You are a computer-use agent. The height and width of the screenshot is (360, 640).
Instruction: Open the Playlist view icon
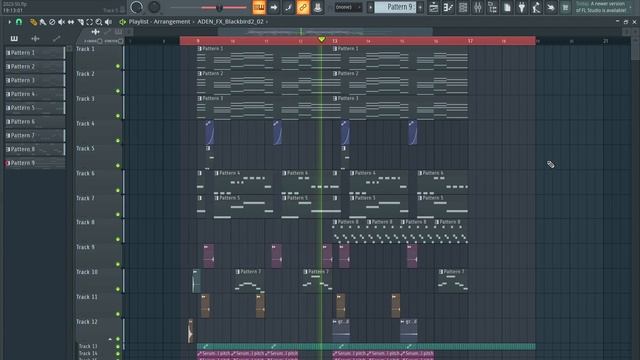433,7
